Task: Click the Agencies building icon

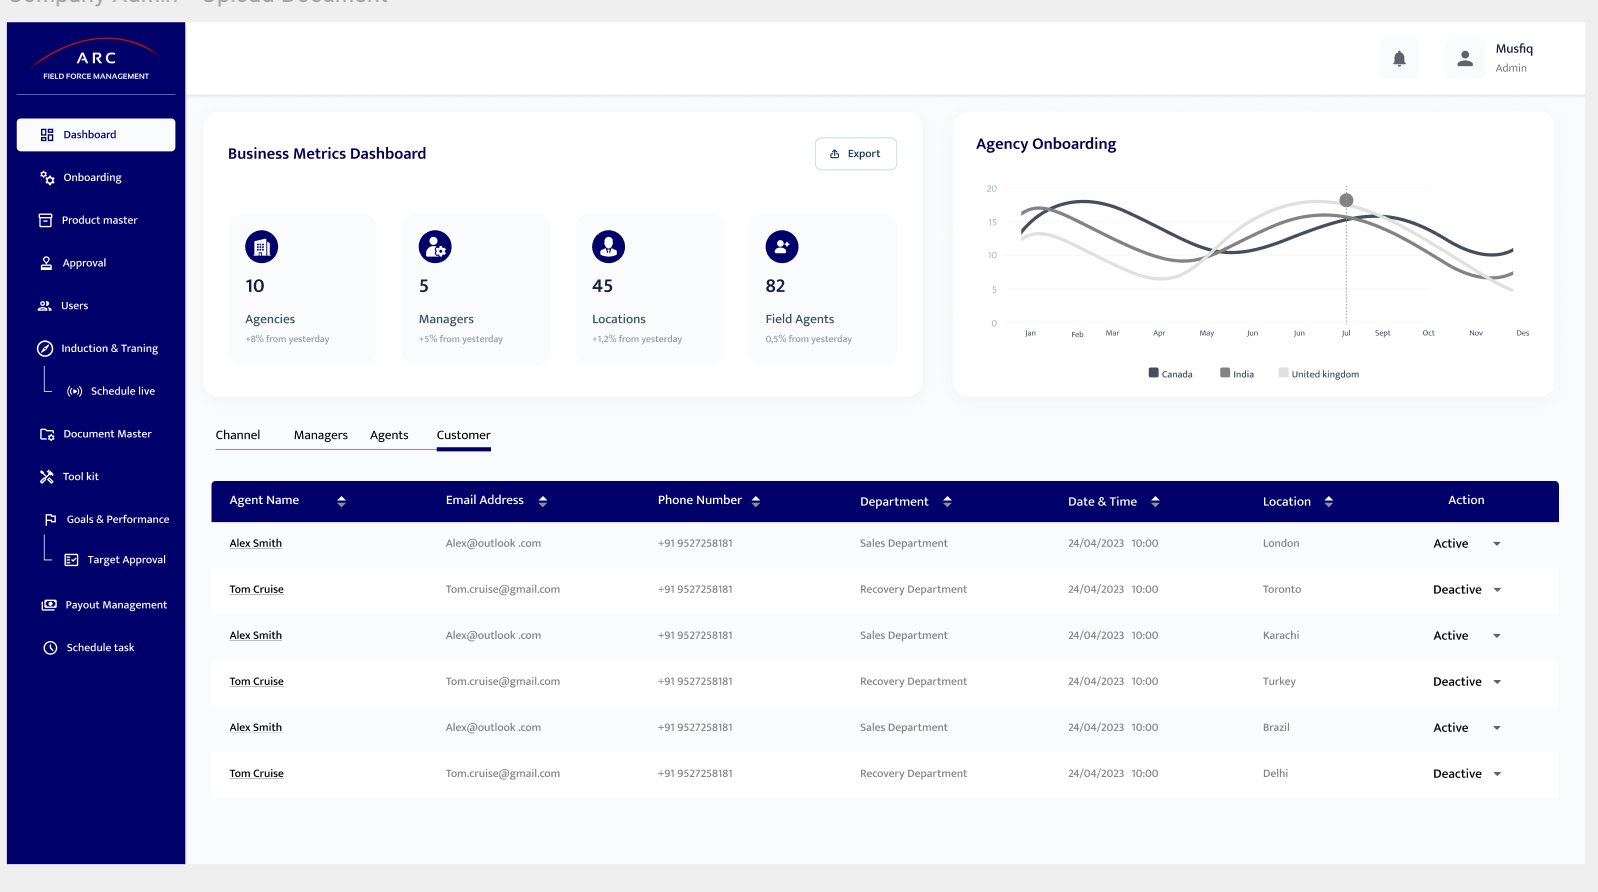Action: tap(261, 246)
